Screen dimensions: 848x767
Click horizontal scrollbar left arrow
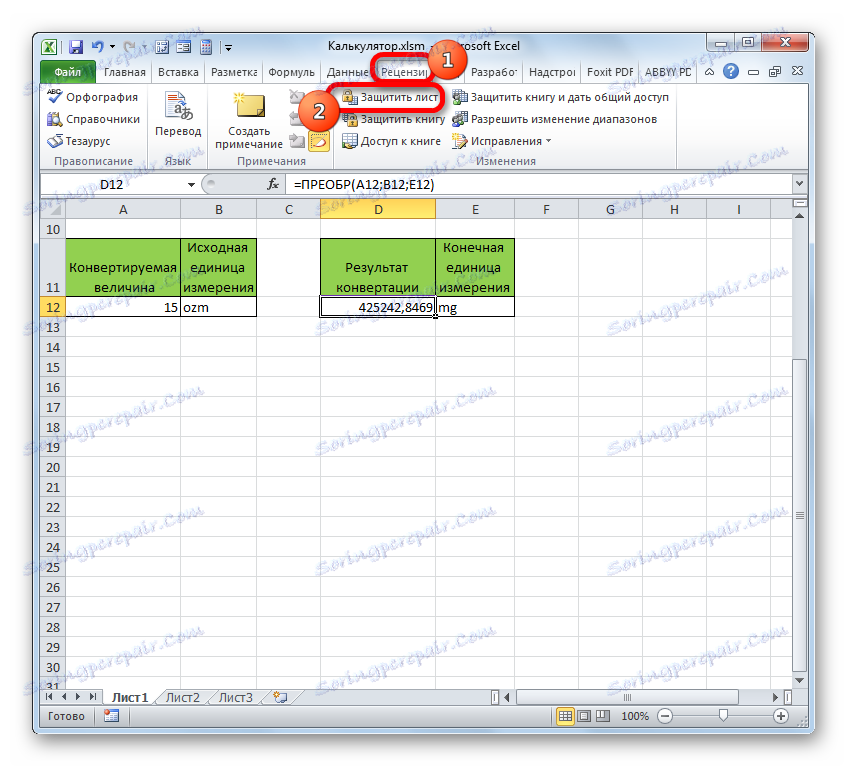tap(507, 697)
